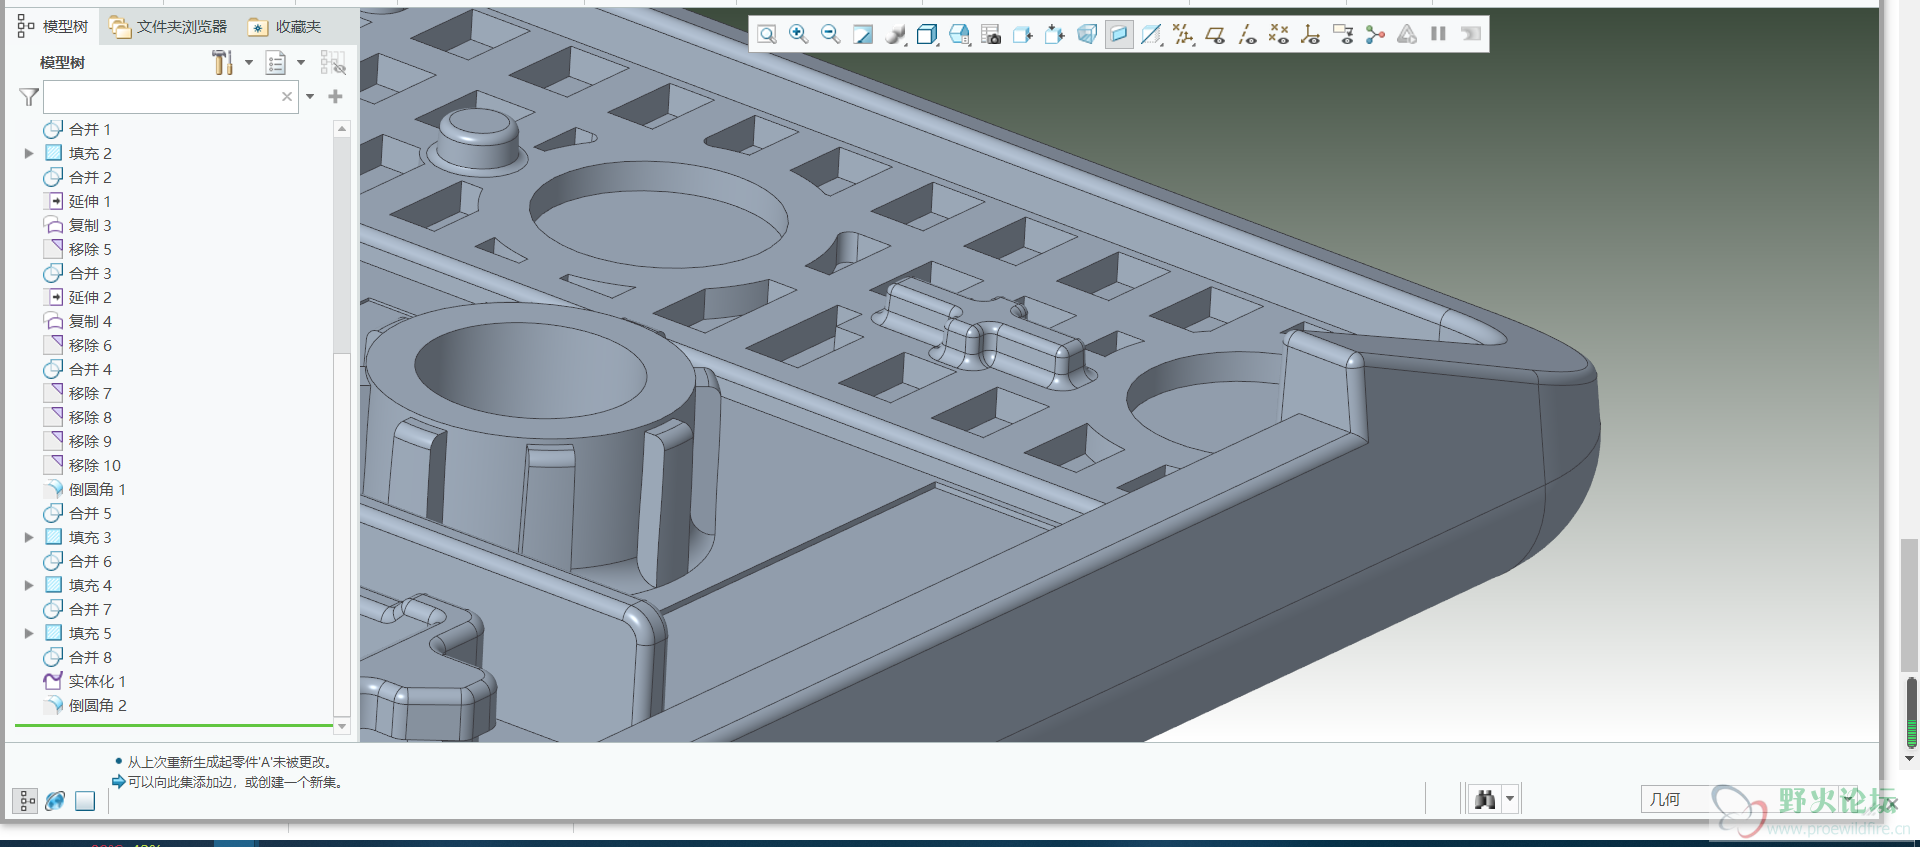Click the standard orientation cube icon
This screenshot has height=847, width=1920.
pos(1055,35)
